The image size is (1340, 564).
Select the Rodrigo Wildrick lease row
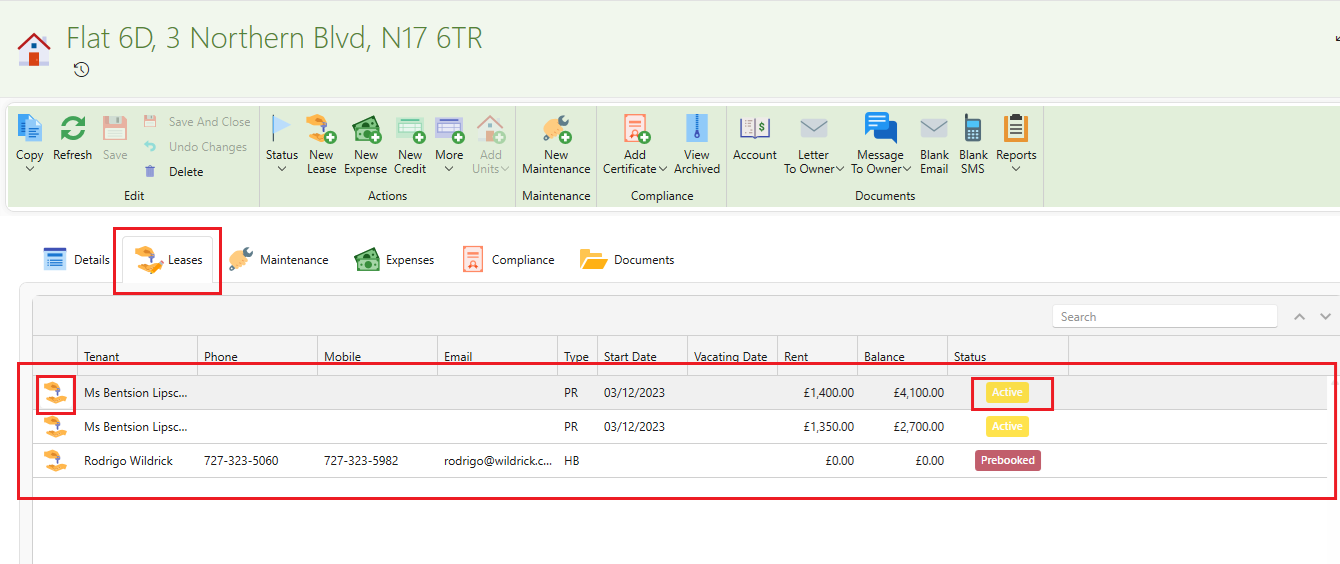click(129, 461)
